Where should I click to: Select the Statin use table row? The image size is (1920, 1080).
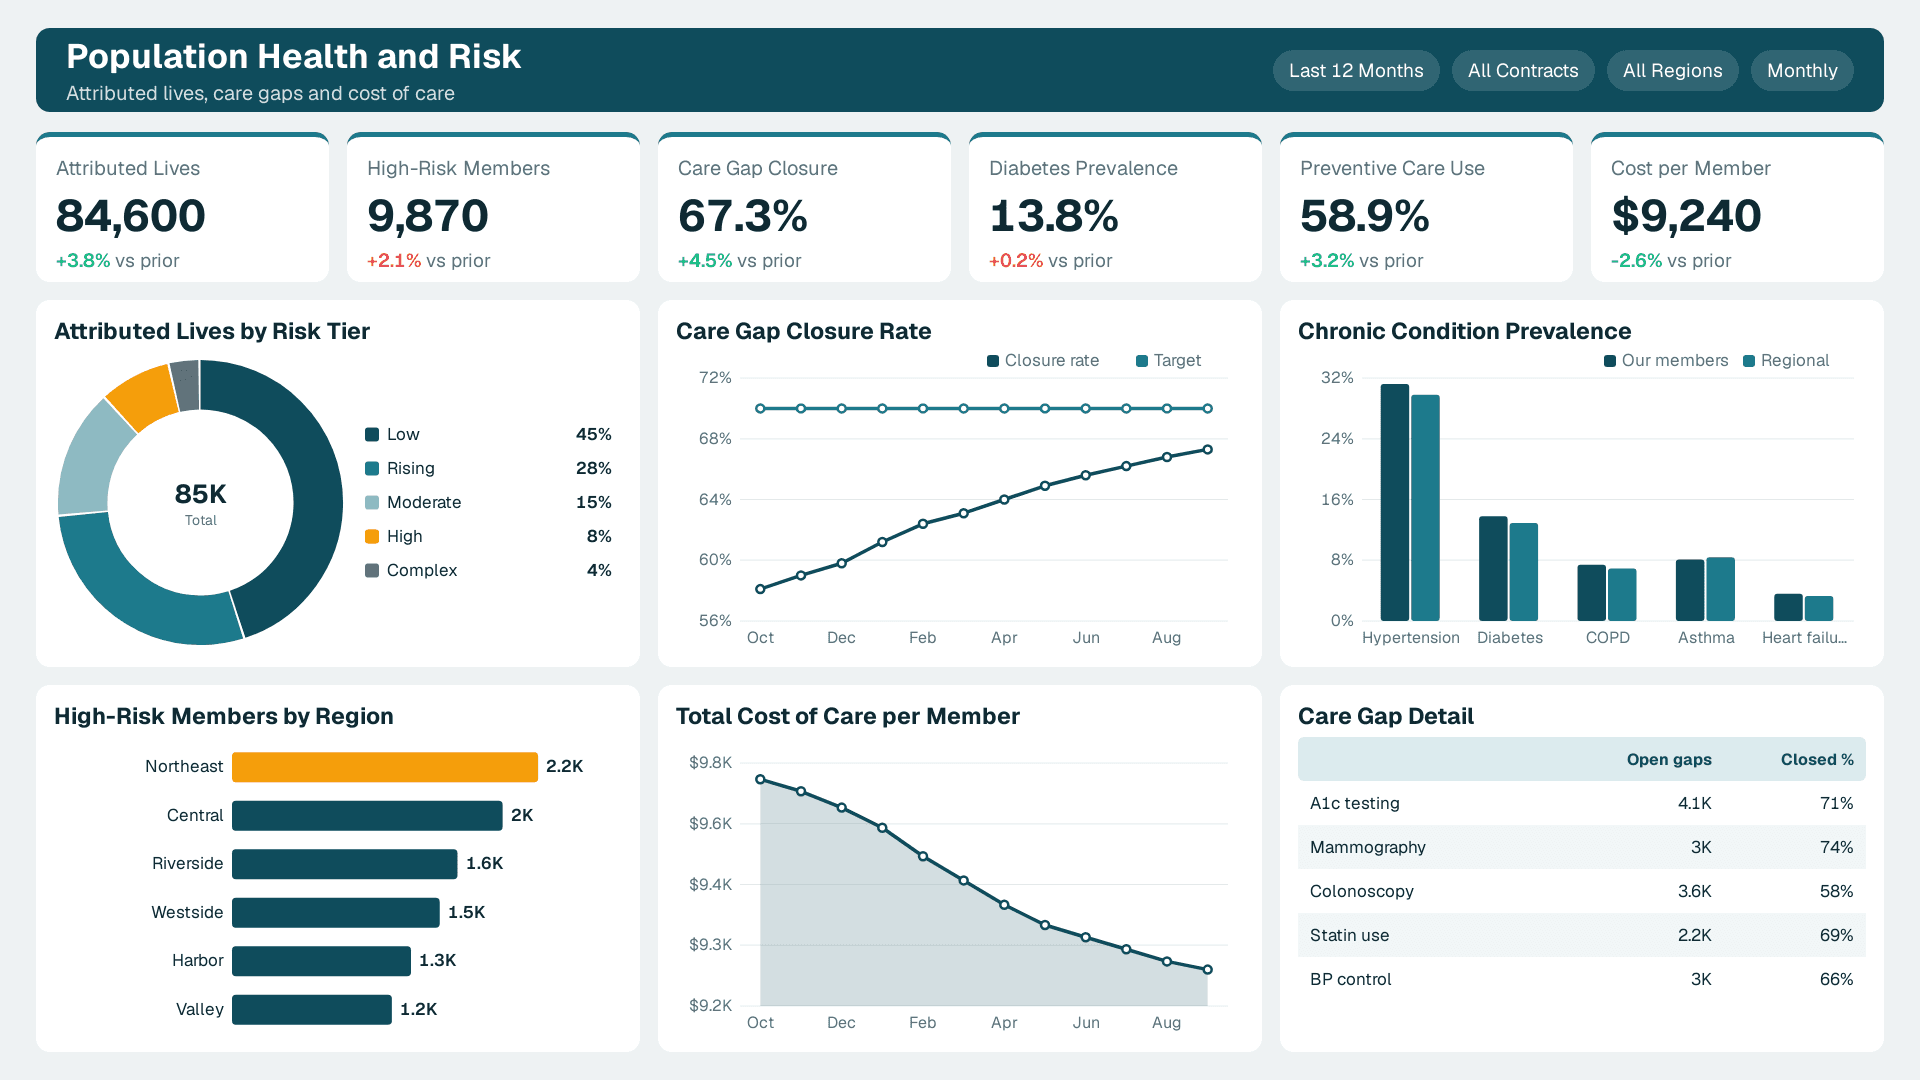1582,935
